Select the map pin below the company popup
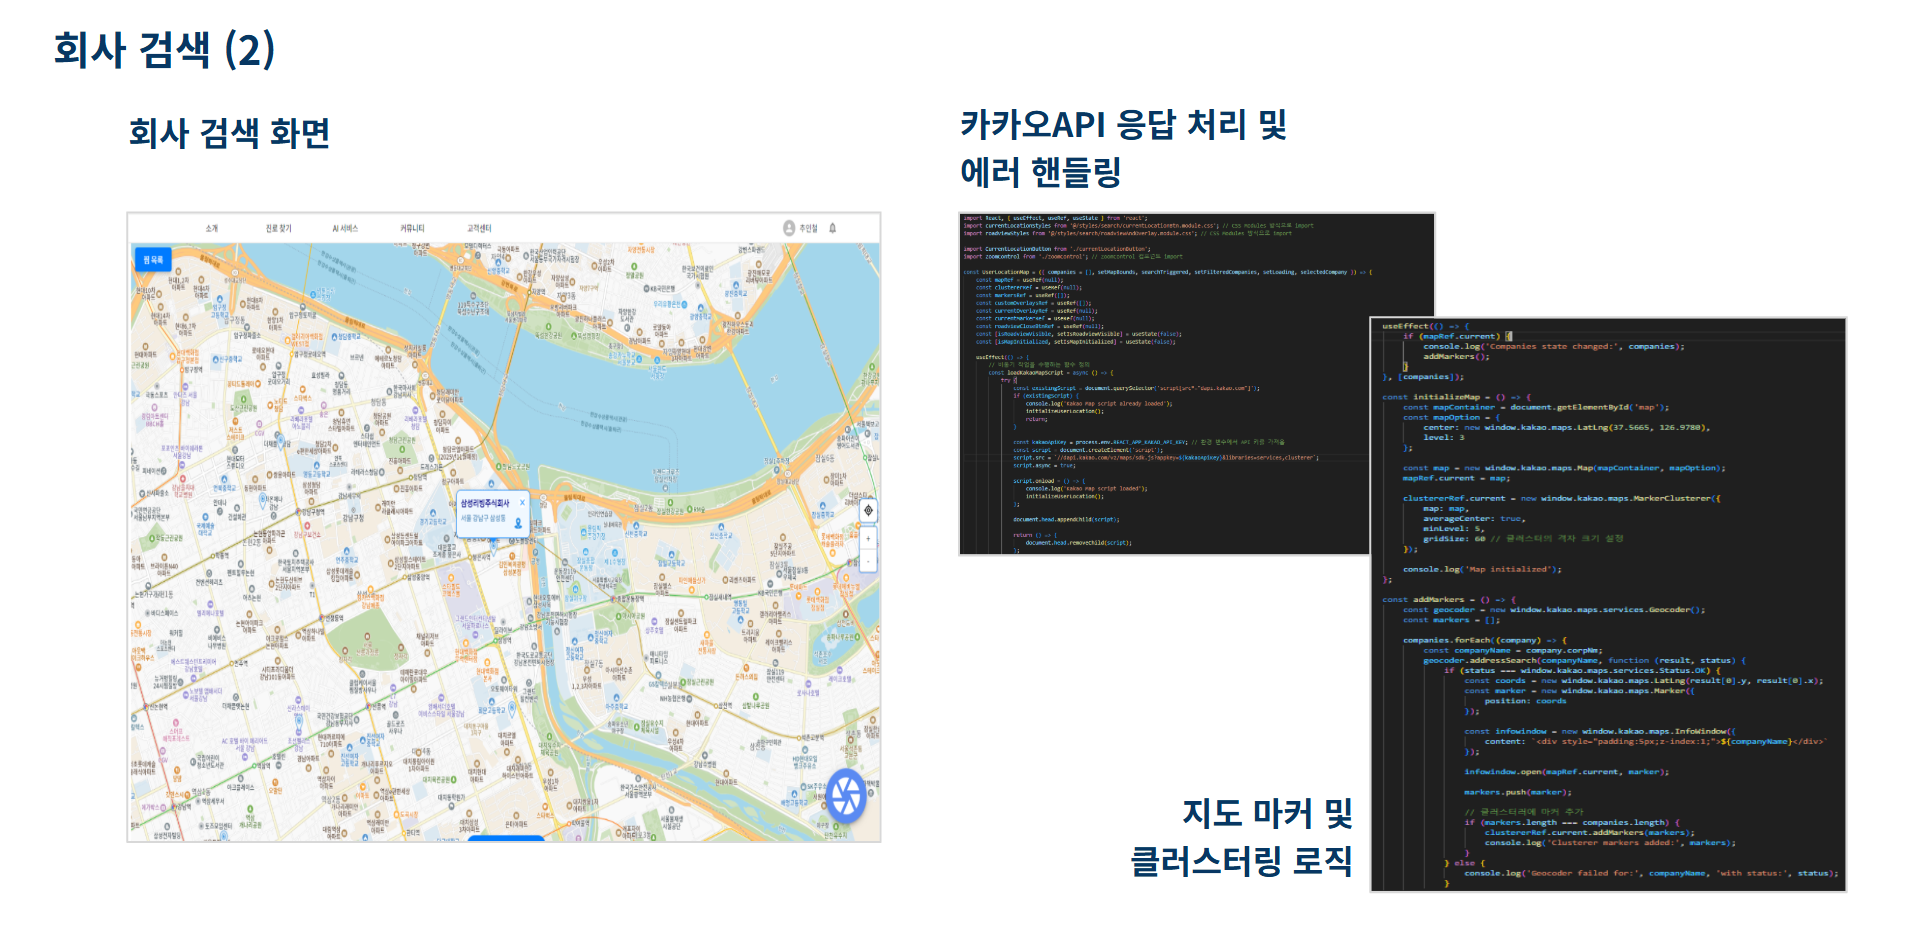This screenshot has height=951, width=1919. [492, 544]
